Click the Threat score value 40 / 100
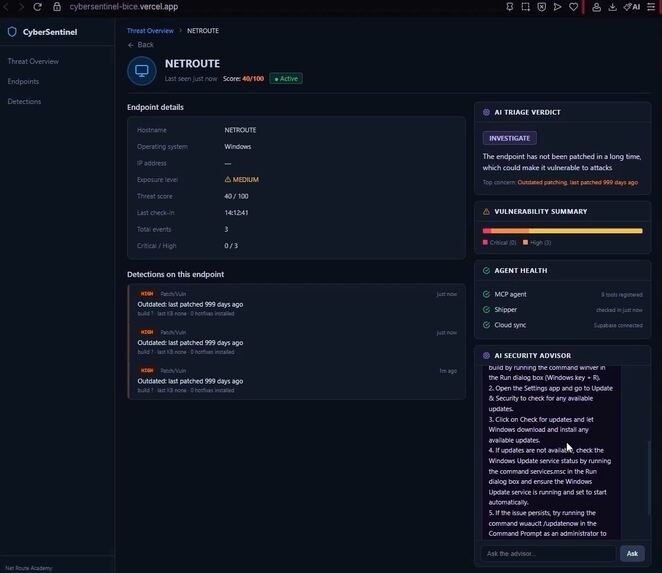 236,196
